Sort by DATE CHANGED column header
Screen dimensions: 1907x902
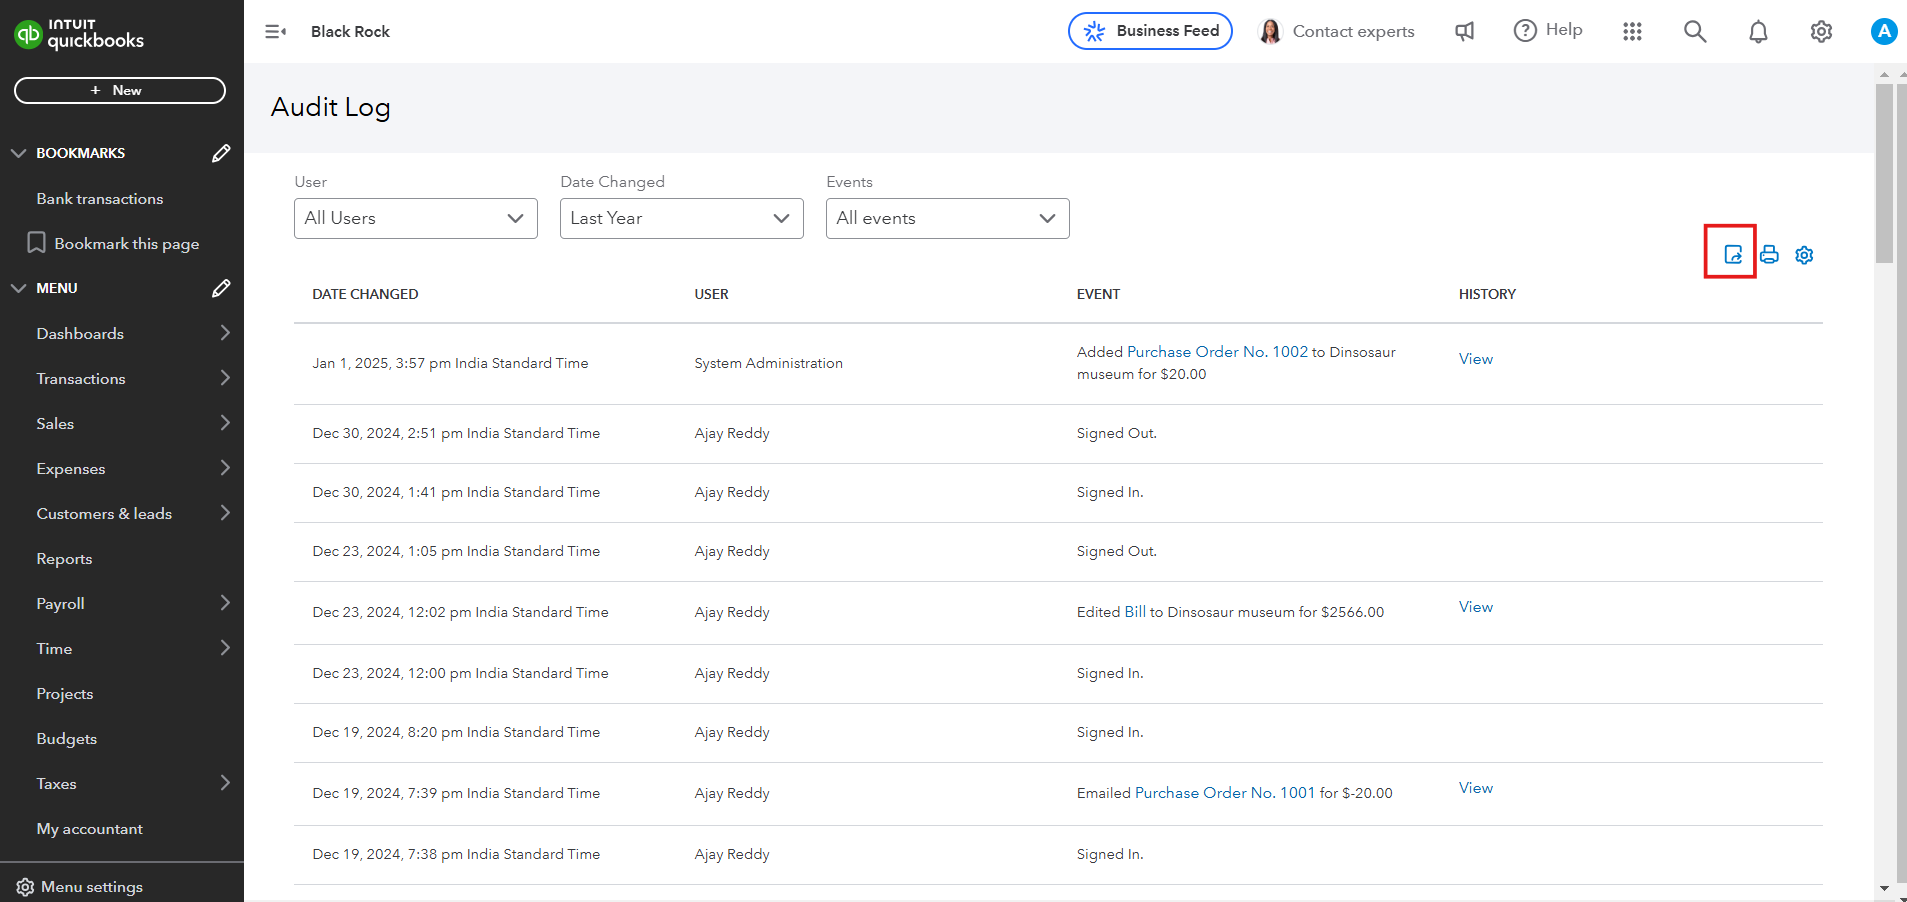point(365,294)
